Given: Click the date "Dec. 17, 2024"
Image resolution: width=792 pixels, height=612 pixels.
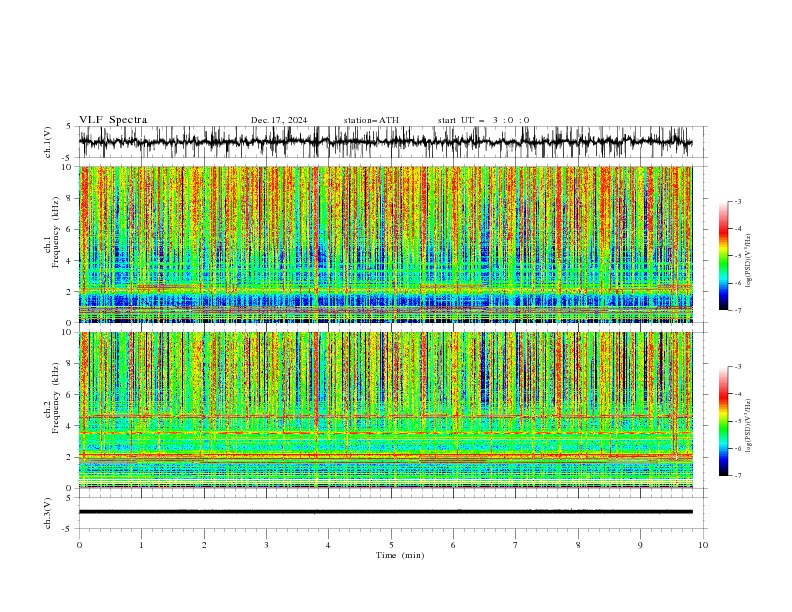Looking at the screenshot, I should 279,120.
